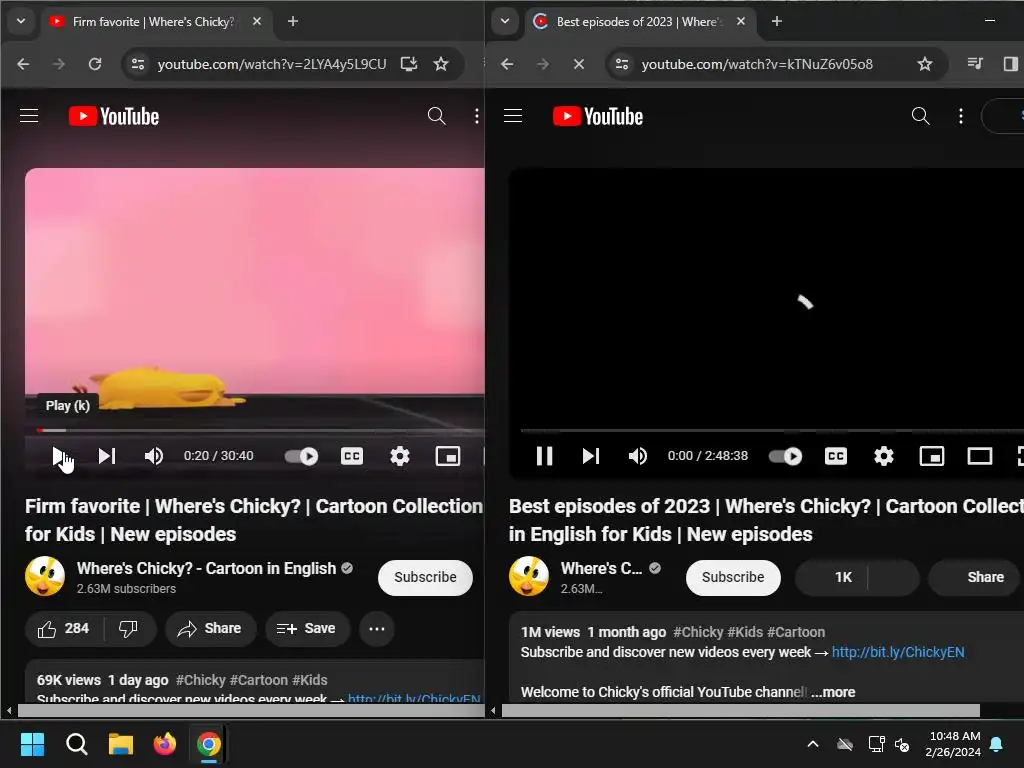The height and width of the screenshot is (768, 1024).
Task: Toggle closed captions in left window player
Action: pos(352,456)
